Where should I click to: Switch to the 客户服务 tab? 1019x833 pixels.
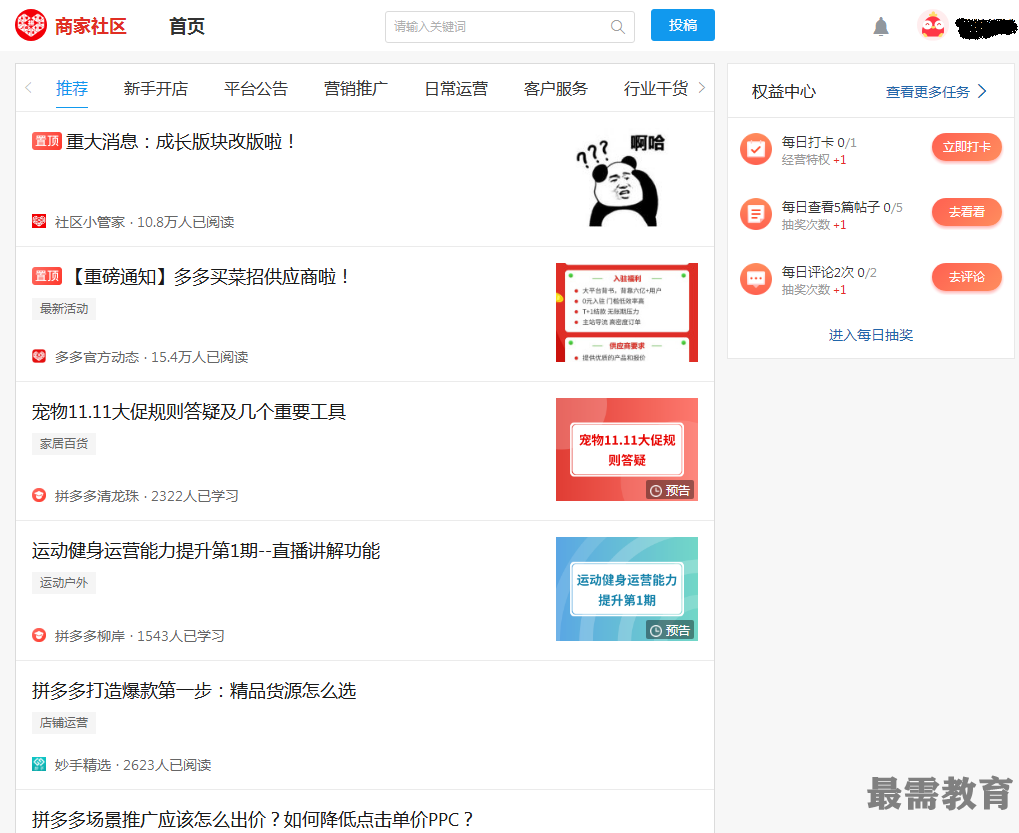click(556, 88)
